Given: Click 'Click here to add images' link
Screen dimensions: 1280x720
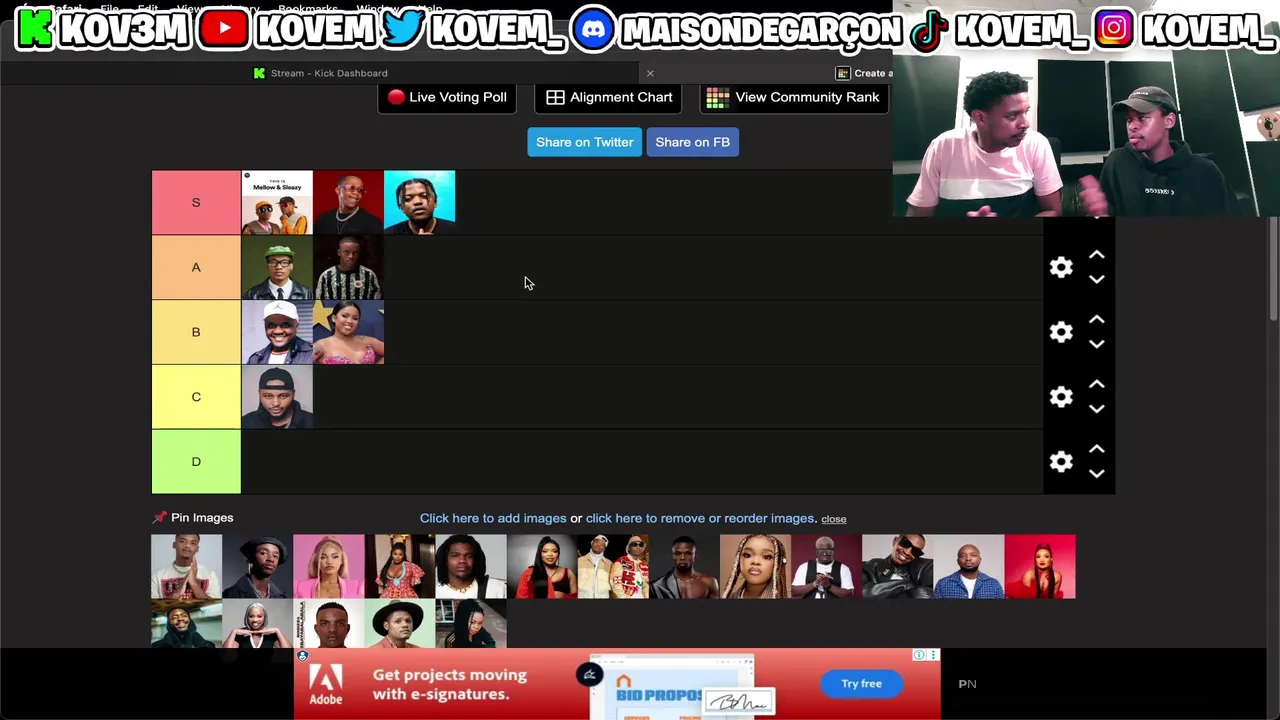Looking at the screenshot, I should pyautogui.click(x=493, y=518).
